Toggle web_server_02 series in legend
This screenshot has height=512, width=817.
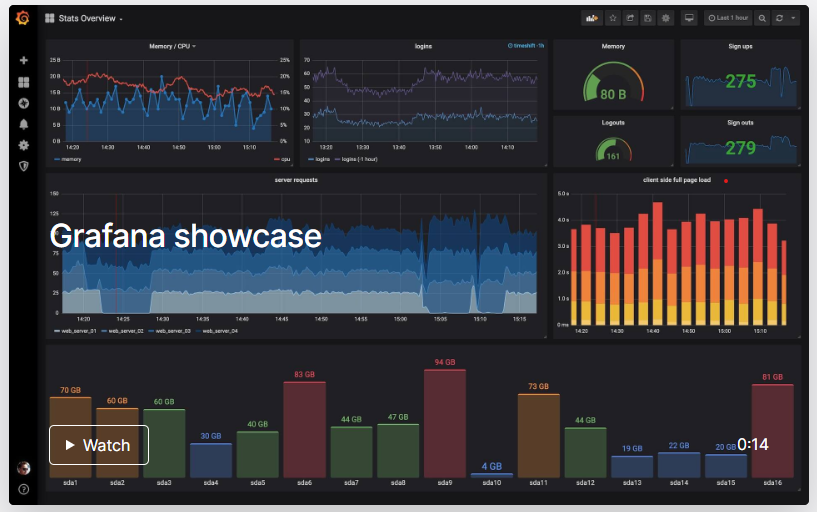[x=123, y=330]
